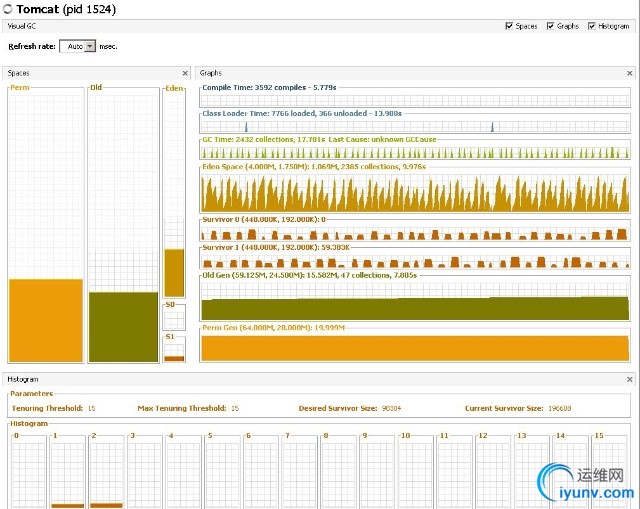Image resolution: width=640 pixels, height=509 pixels.
Task: Uncheck the Spaces checkbox
Action: (510, 26)
